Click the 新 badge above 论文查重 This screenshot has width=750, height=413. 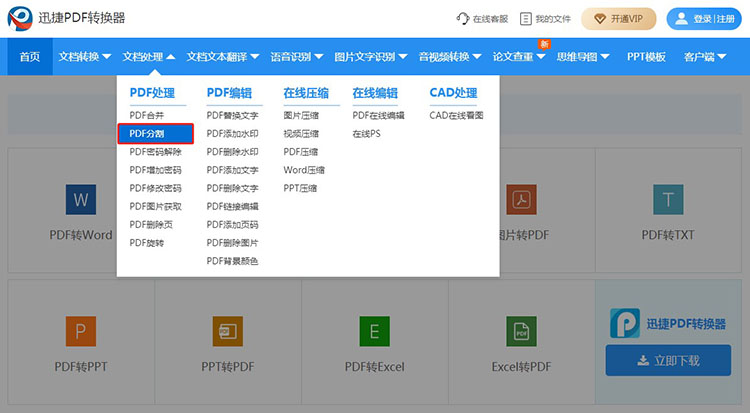(544, 44)
